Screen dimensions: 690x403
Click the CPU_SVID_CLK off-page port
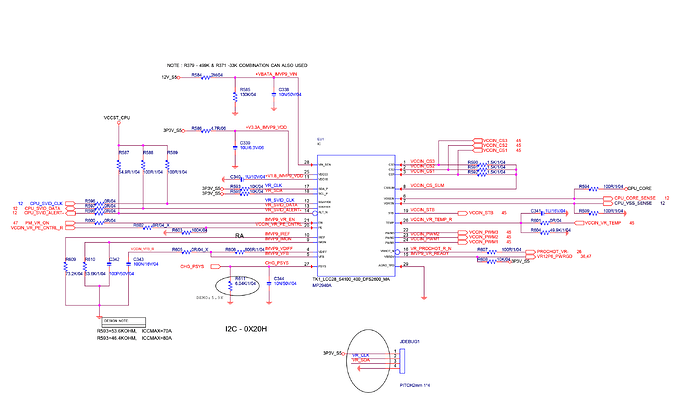70,204
